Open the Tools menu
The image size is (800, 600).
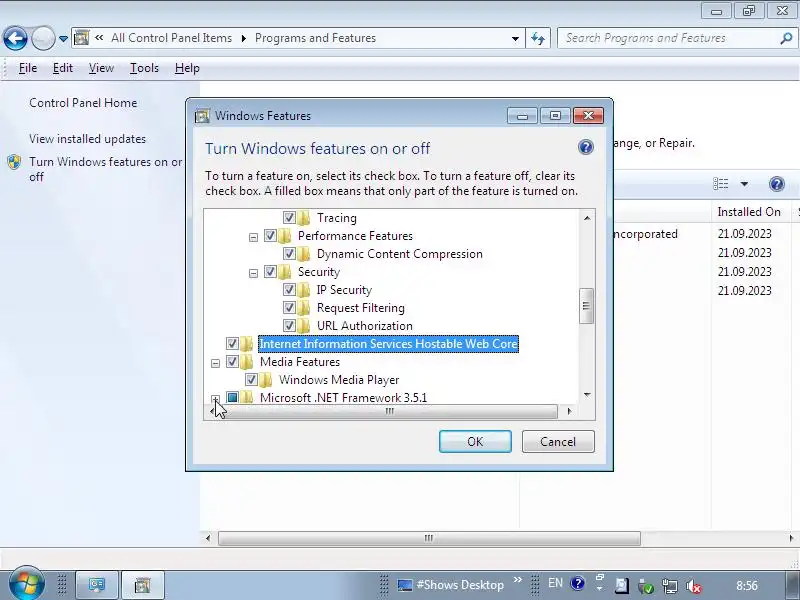pos(144,68)
